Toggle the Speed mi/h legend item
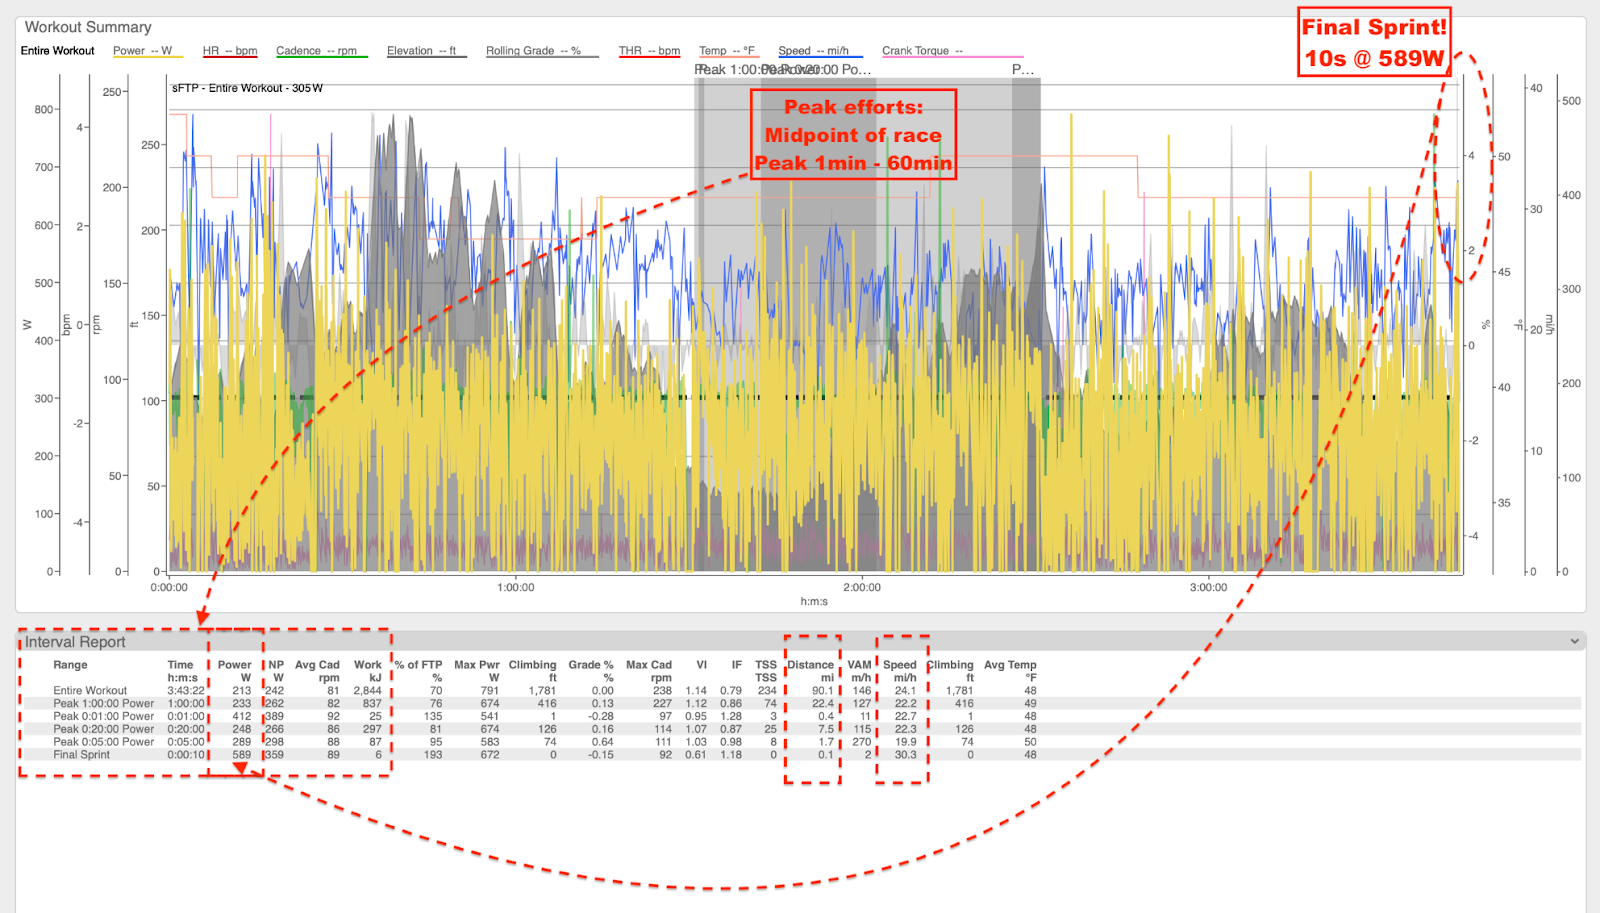1600x913 pixels. pyautogui.click(x=813, y=51)
